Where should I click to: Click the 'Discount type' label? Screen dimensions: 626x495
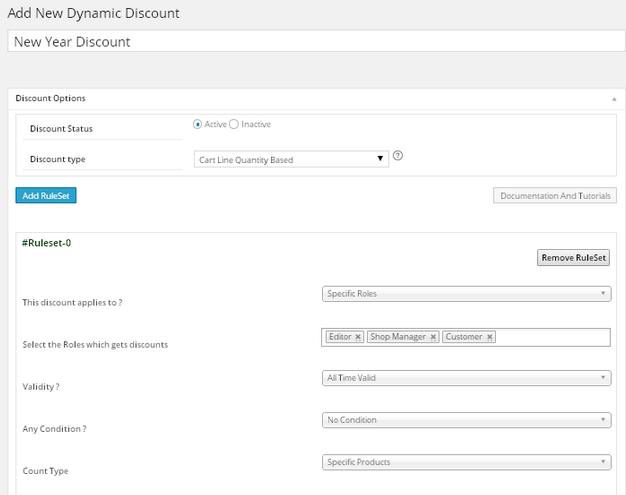point(57,159)
